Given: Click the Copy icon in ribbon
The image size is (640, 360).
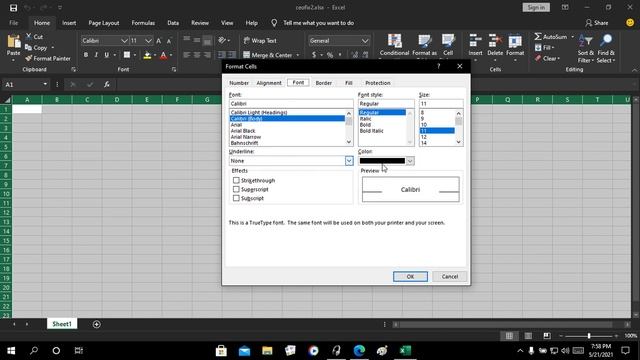Looking at the screenshot, I should coord(29,47).
